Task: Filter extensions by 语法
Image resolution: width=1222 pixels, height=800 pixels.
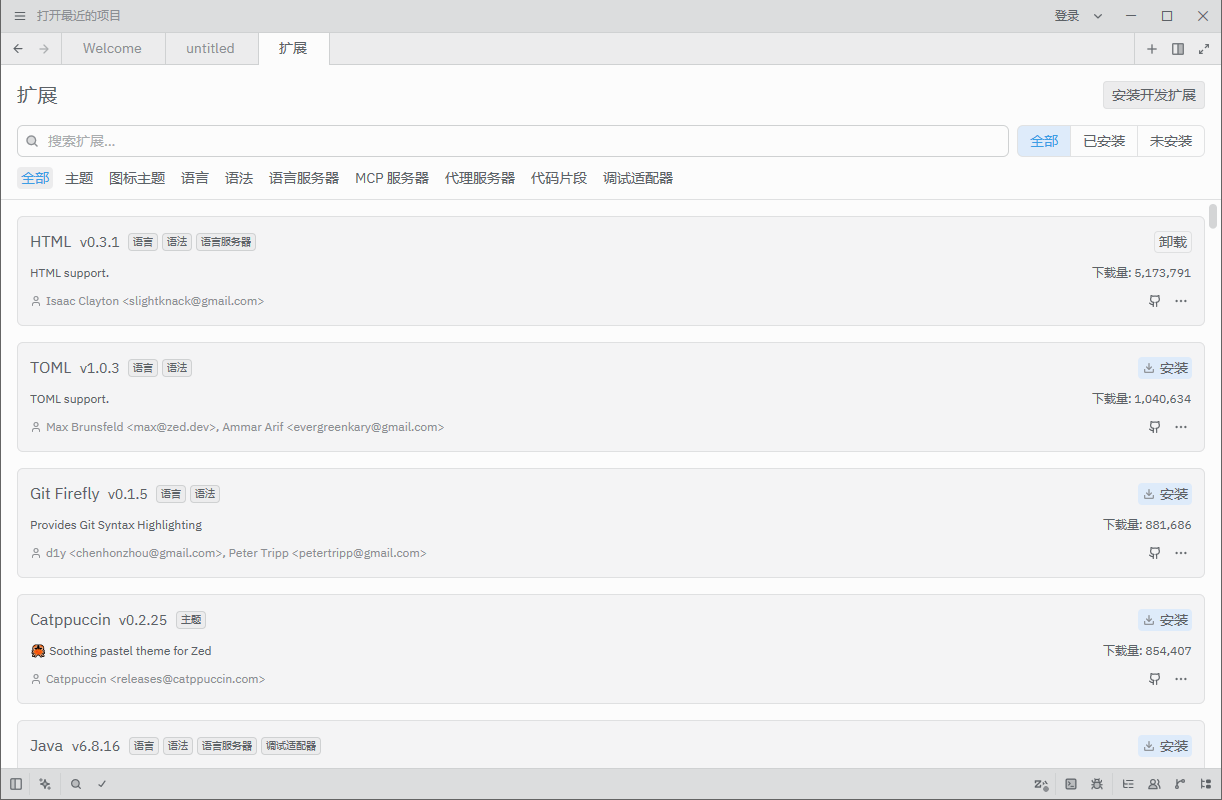Action: point(239,178)
